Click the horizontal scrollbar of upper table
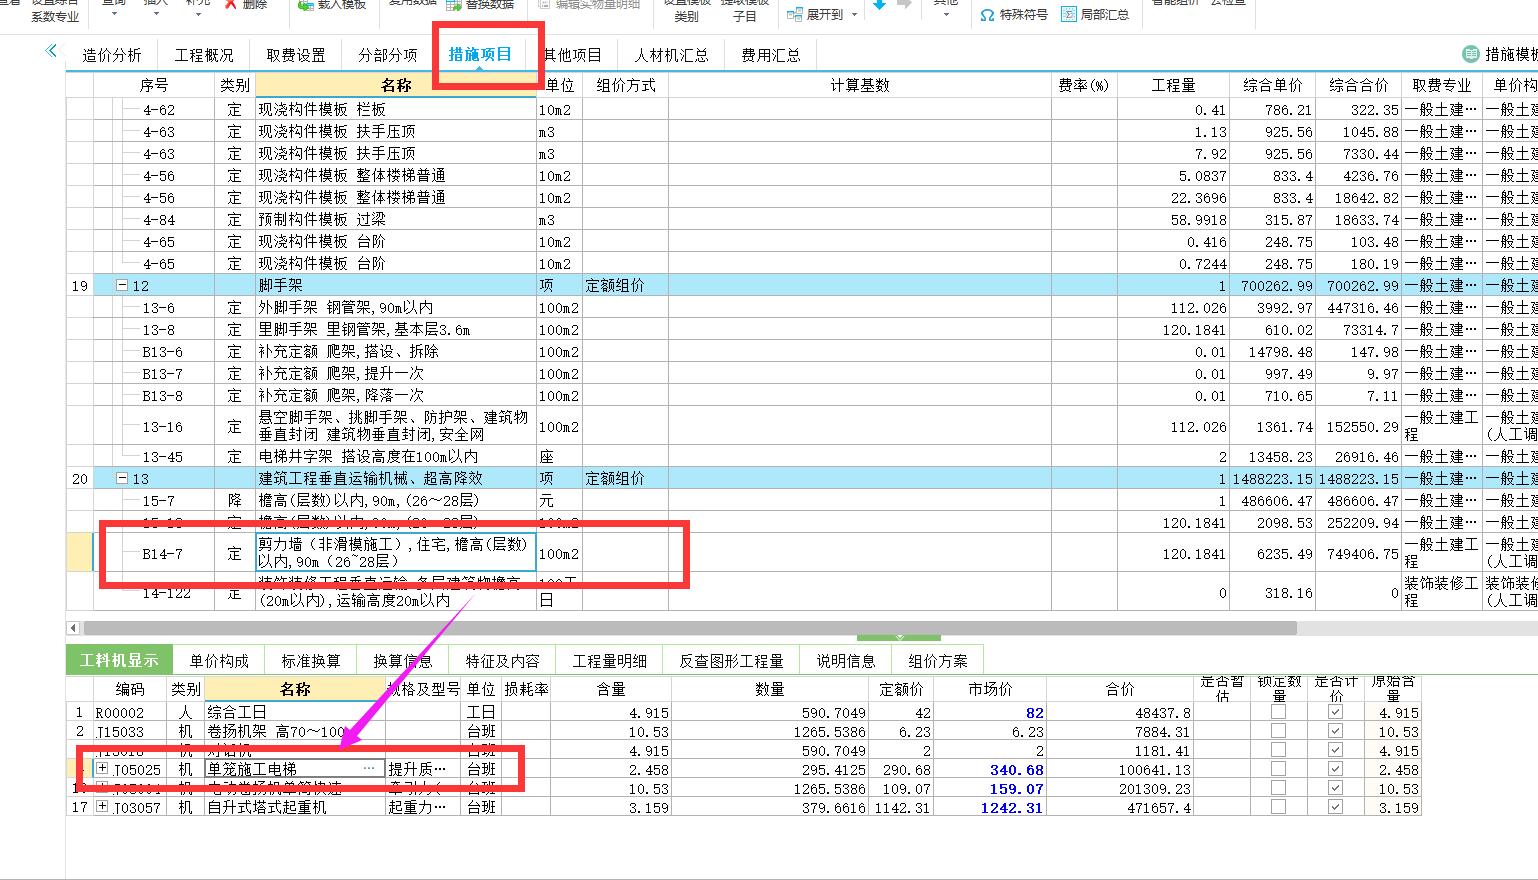This screenshot has height=880, width=1538. [x=690, y=628]
